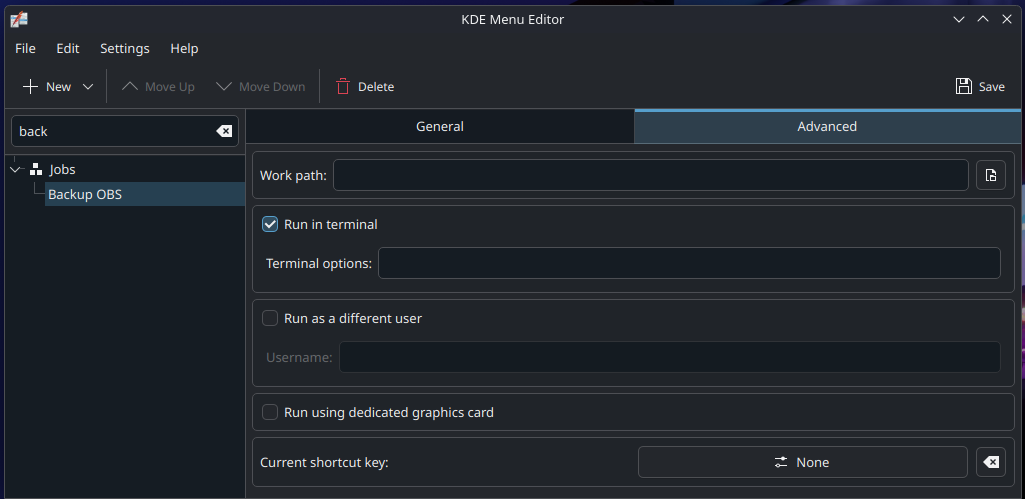The width and height of the screenshot is (1025, 499).
Task: Click the KDE Menu Editor app icon
Action: 18,19
